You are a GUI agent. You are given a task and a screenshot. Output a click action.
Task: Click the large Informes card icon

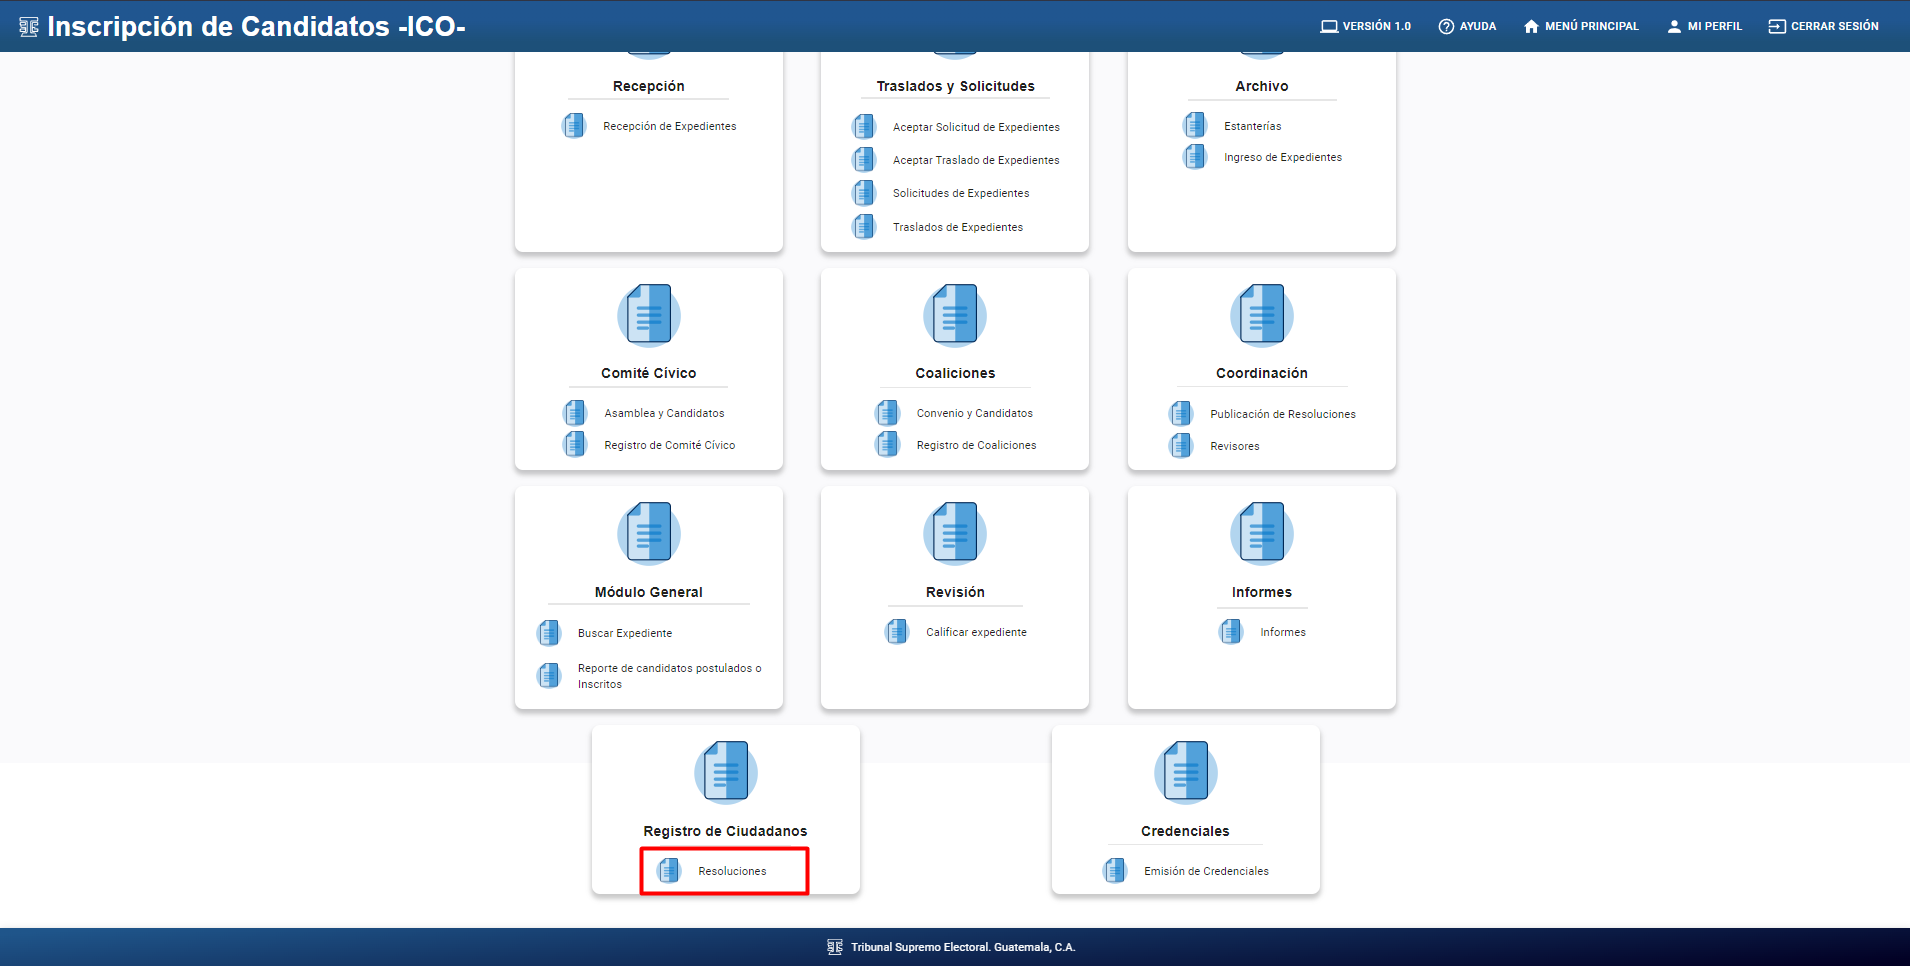pos(1262,533)
